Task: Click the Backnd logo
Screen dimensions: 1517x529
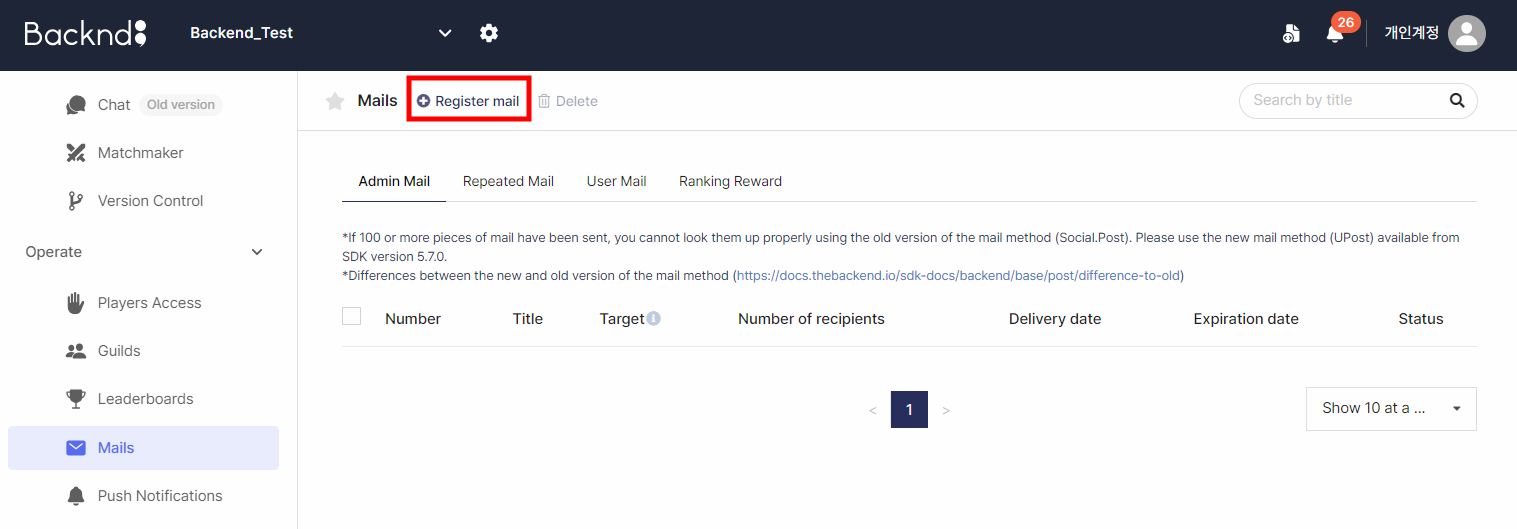Action: [x=85, y=33]
